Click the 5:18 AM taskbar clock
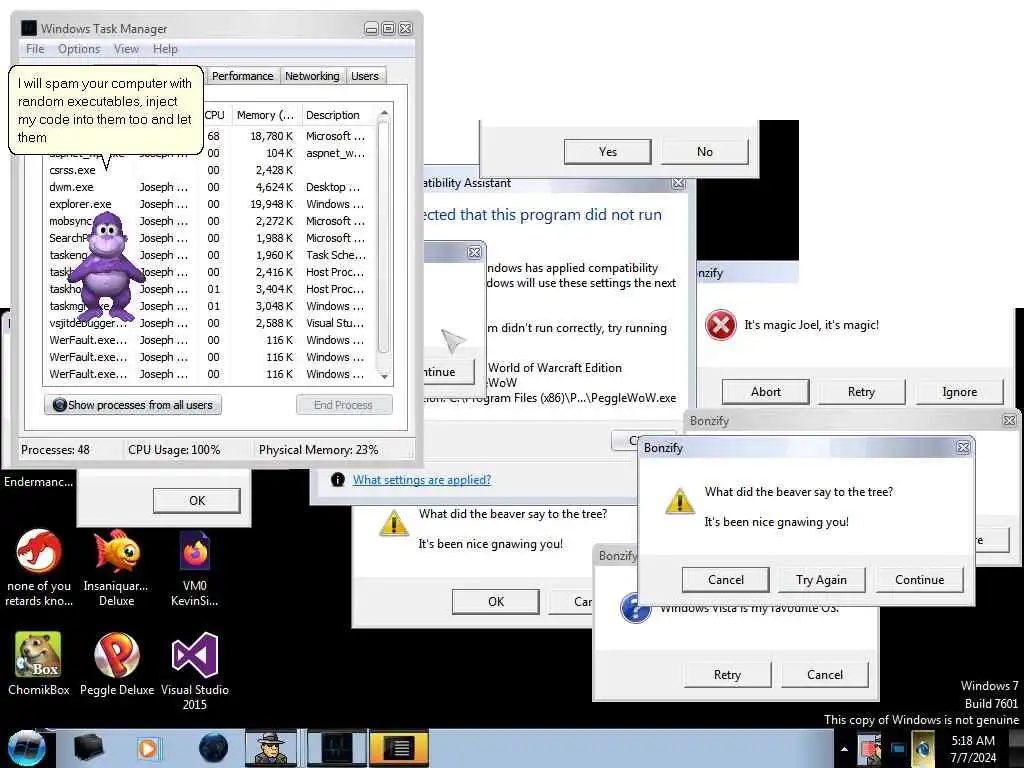The height and width of the screenshot is (768, 1024). [973, 749]
